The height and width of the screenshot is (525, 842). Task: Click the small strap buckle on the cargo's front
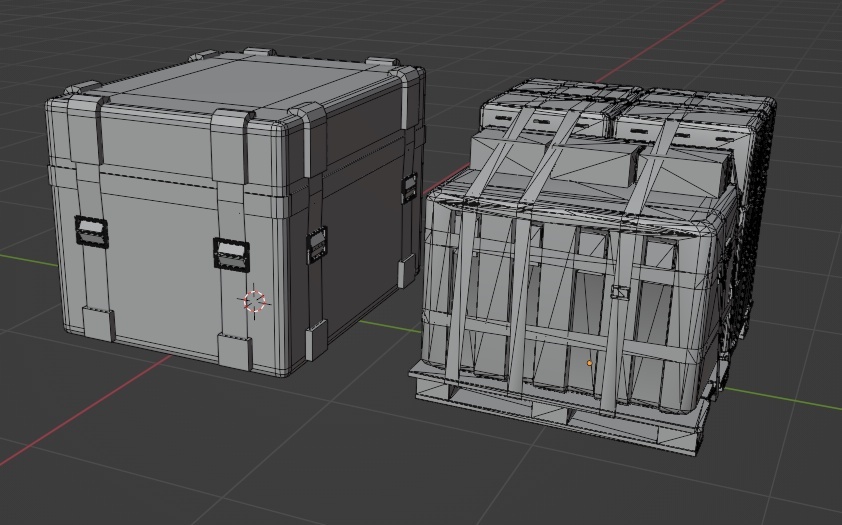(x=620, y=293)
